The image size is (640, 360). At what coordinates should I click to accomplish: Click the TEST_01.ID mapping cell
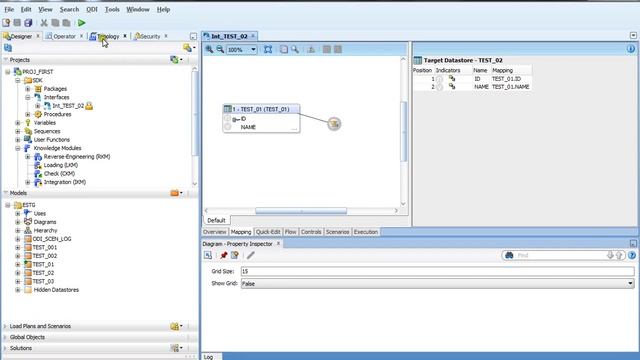[x=506, y=79]
